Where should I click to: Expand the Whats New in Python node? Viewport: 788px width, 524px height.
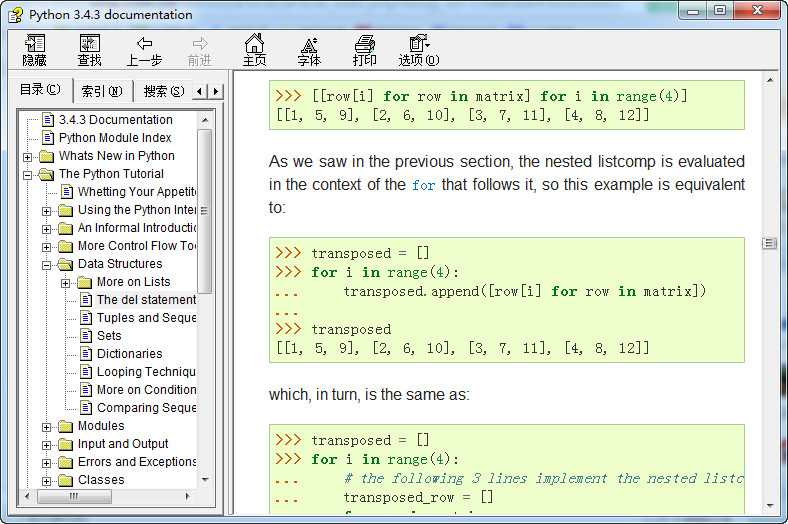[x=28, y=157]
